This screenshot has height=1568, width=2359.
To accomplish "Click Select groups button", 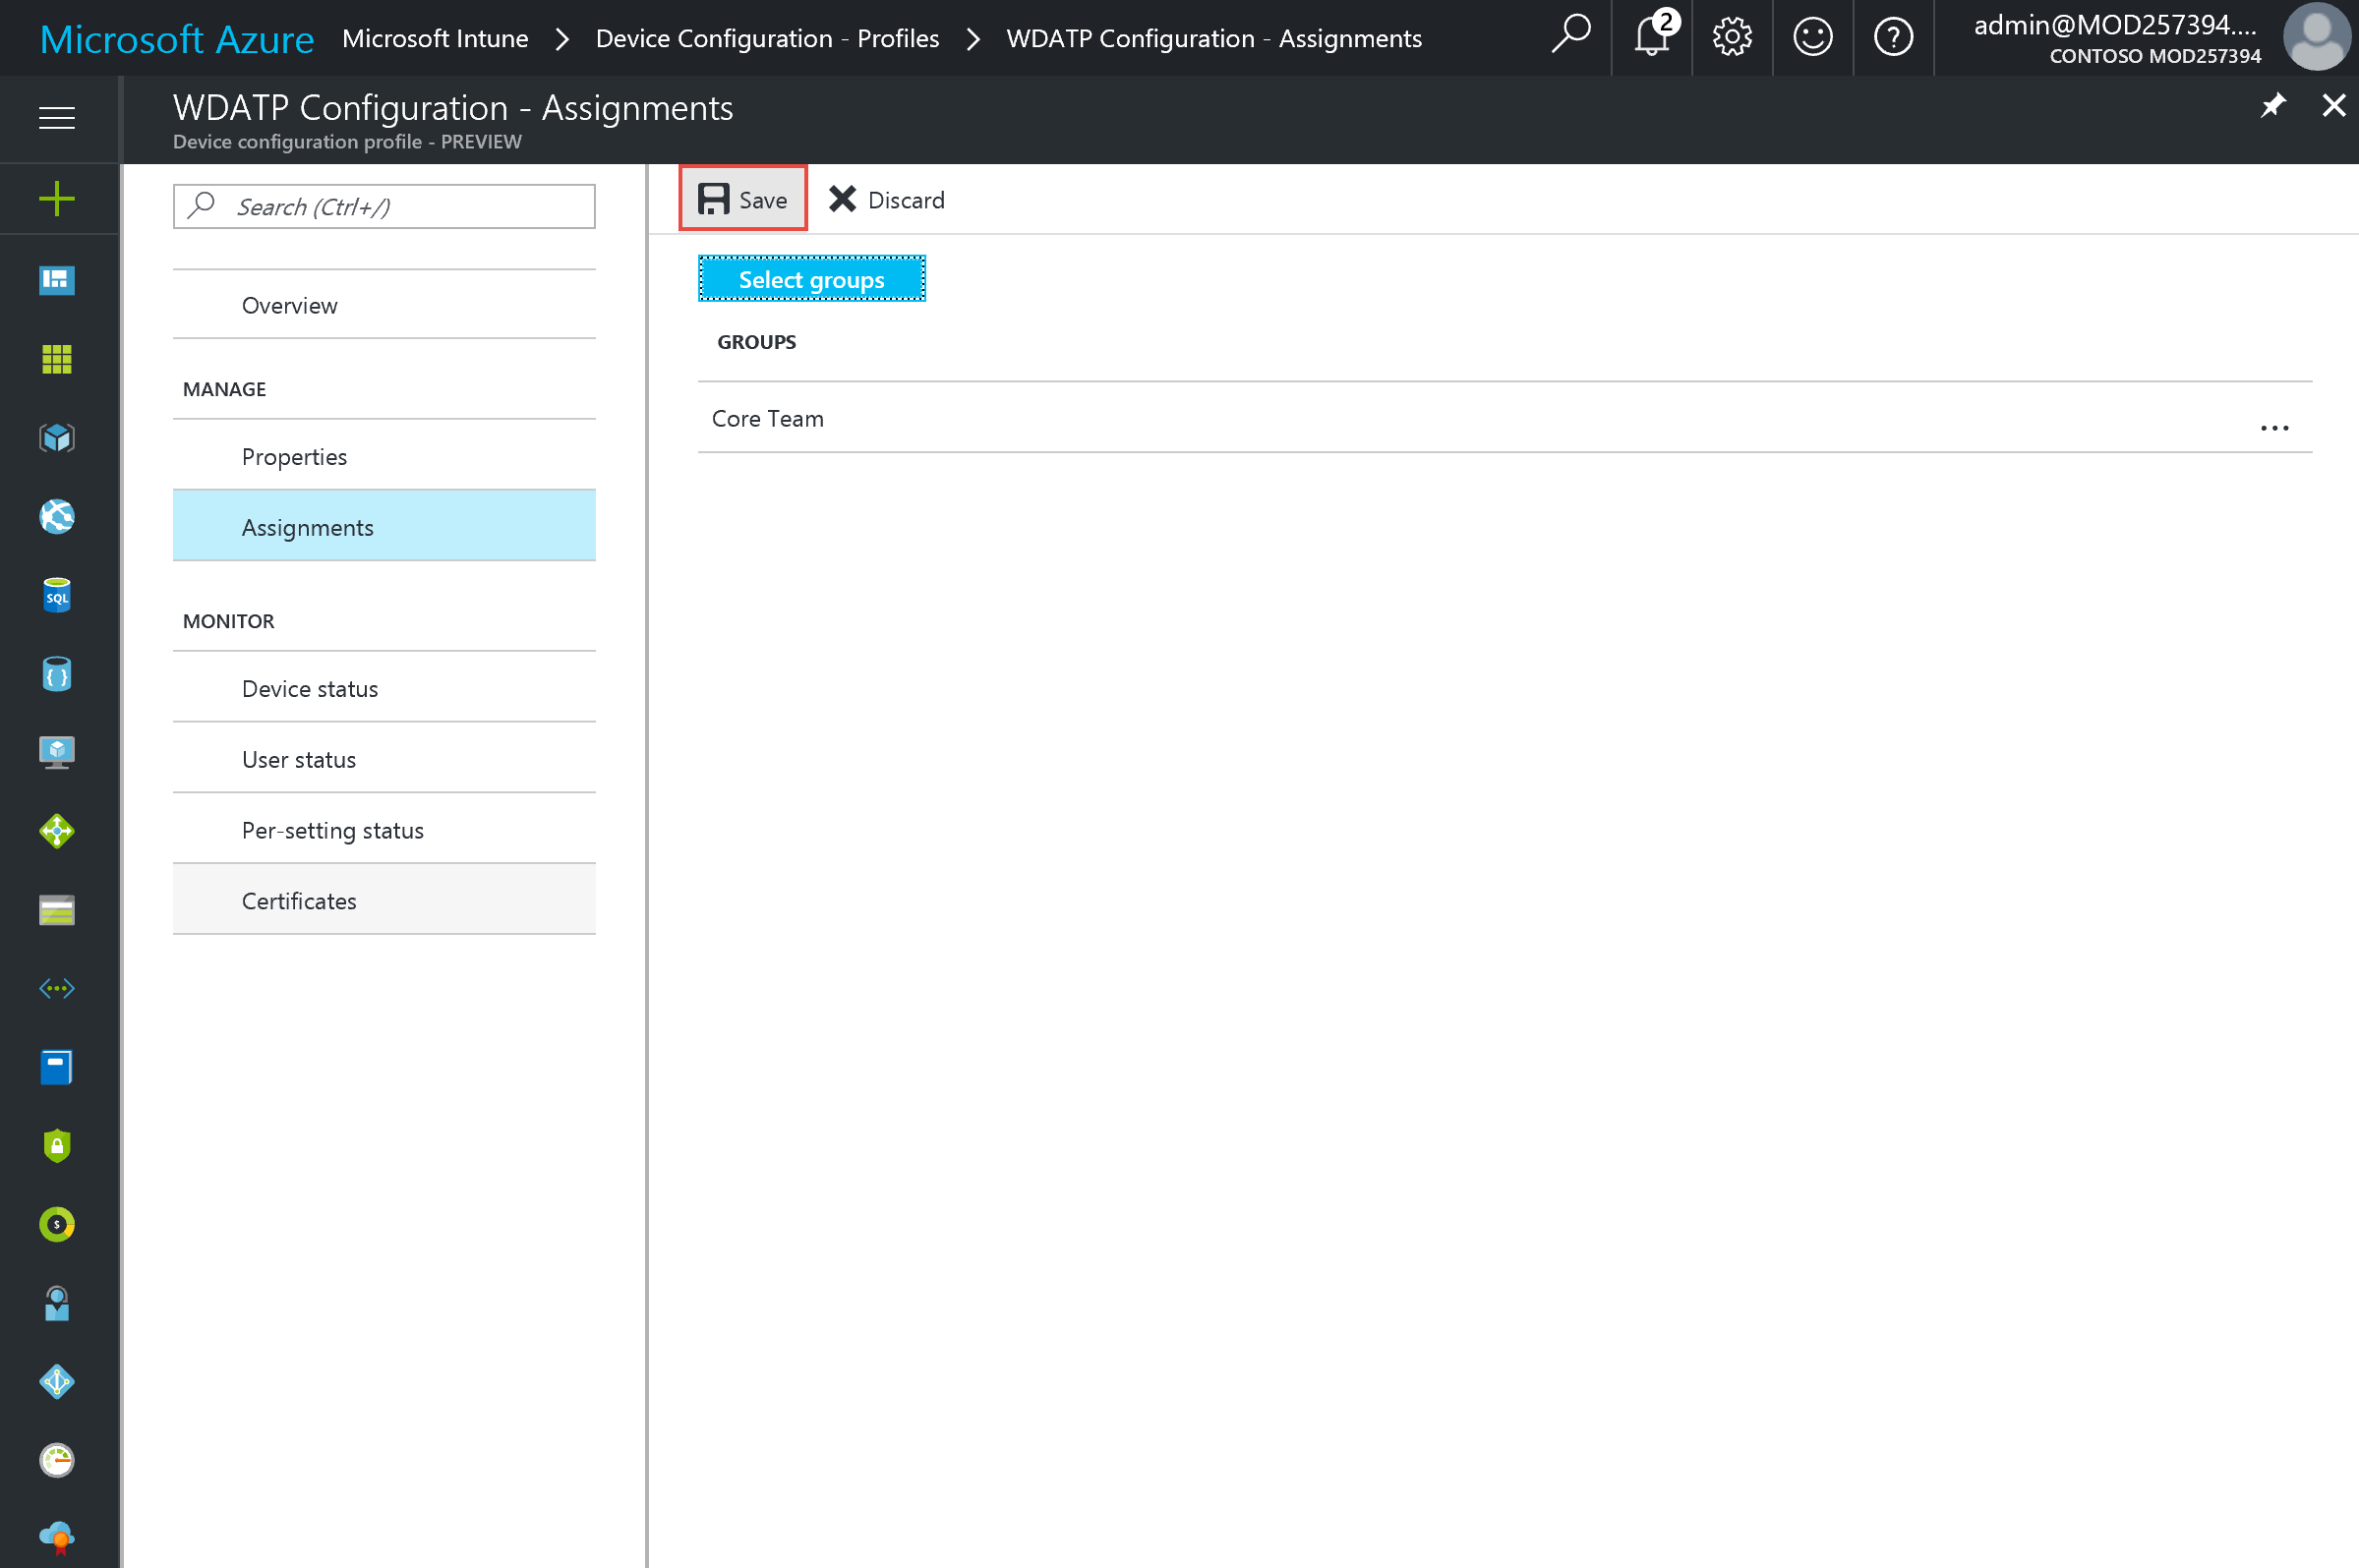I will click(811, 279).
